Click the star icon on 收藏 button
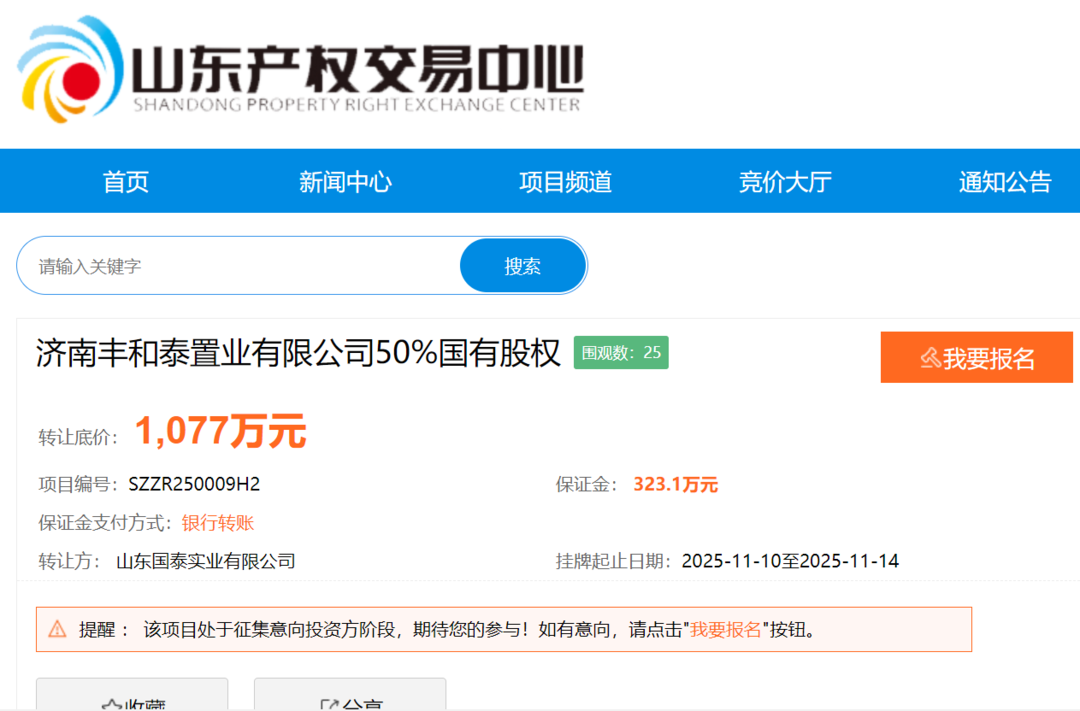This screenshot has width=1080, height=711. 111,704
